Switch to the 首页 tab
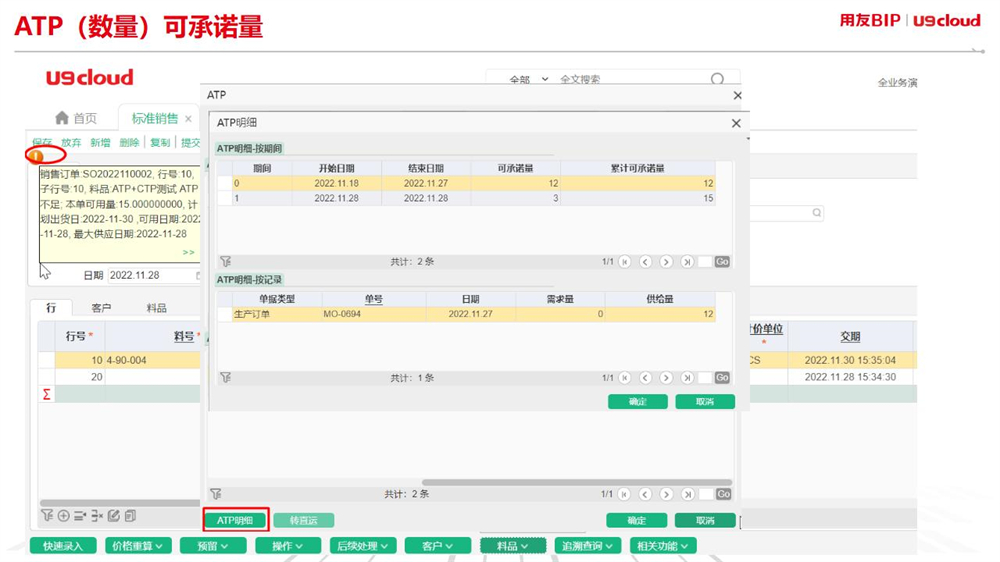This screenshot has width=1000, height=562. click(76, 118)
